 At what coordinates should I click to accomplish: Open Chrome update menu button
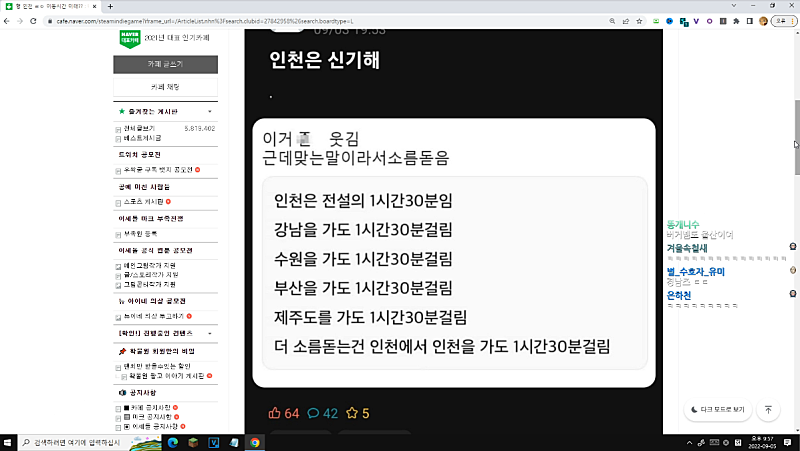tap(784, 21)
